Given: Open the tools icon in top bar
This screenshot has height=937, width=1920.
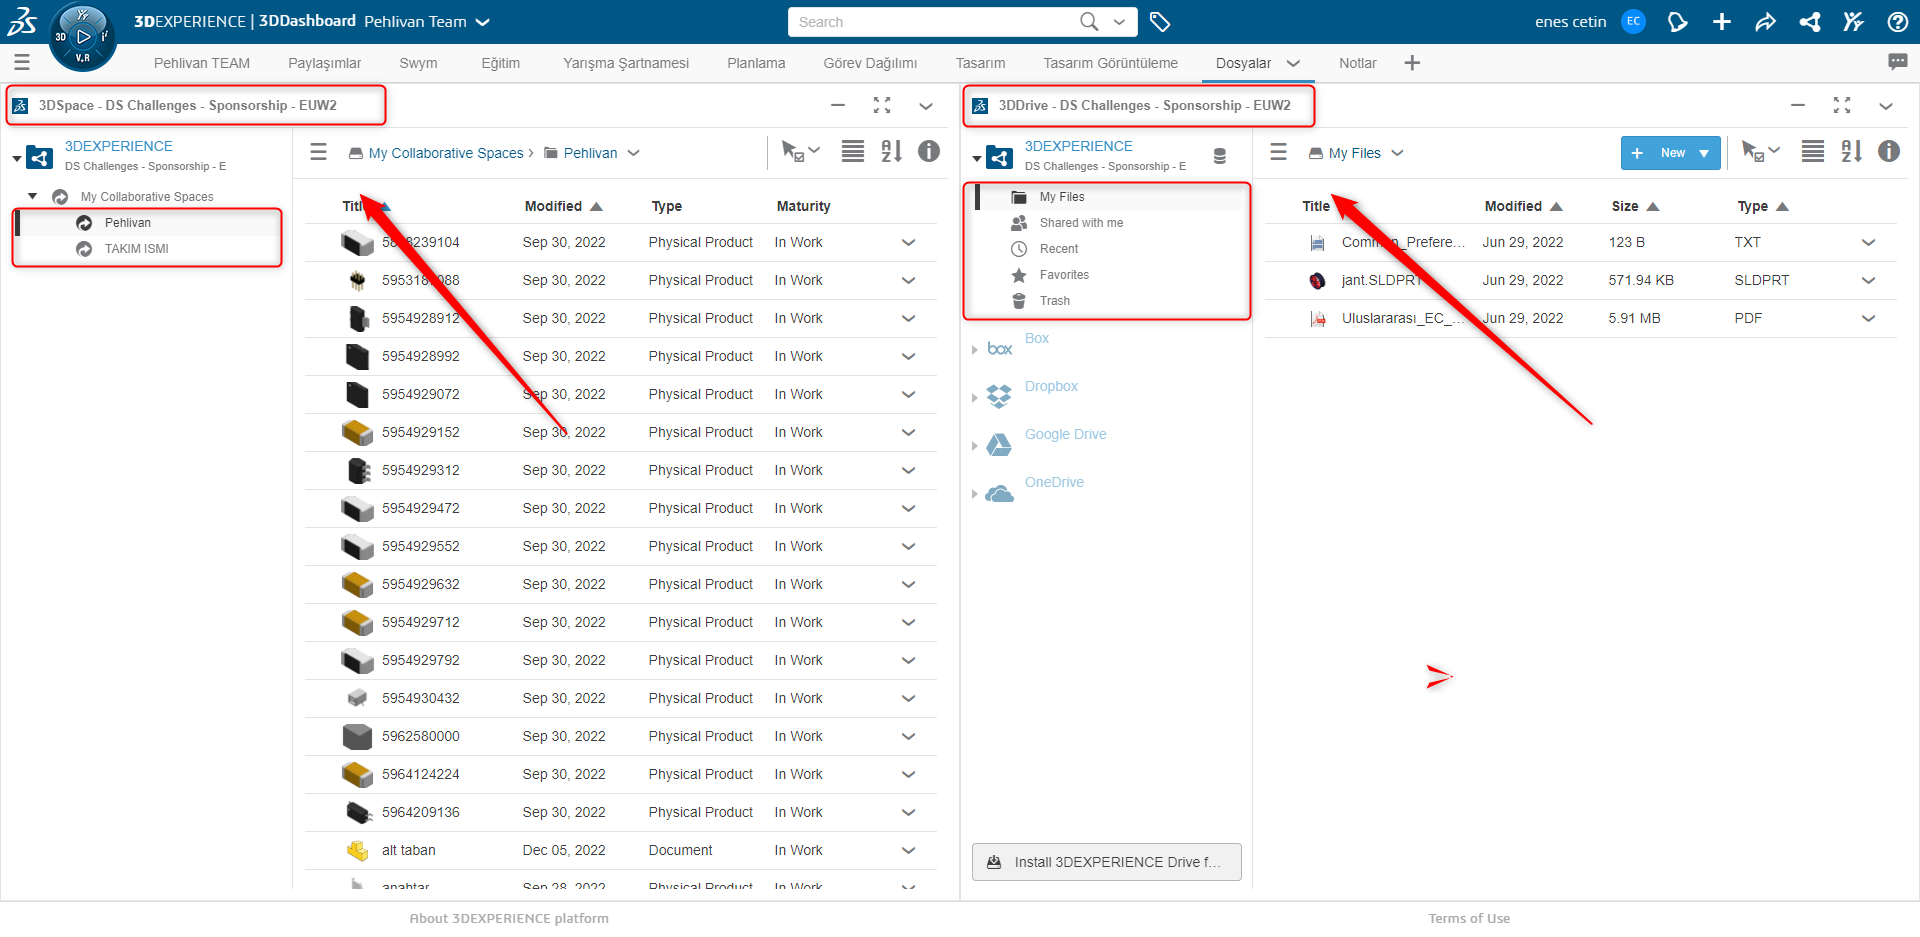Looking at the screenshot, I should [1854, 22].
